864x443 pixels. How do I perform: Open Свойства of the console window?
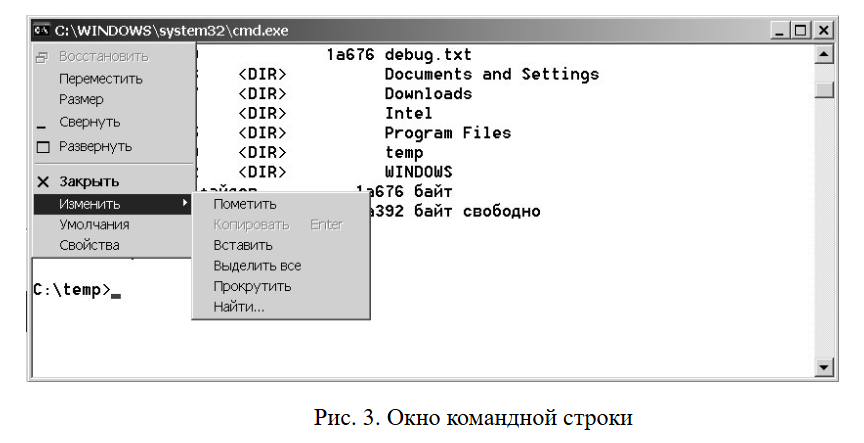(x=89, y=245)
